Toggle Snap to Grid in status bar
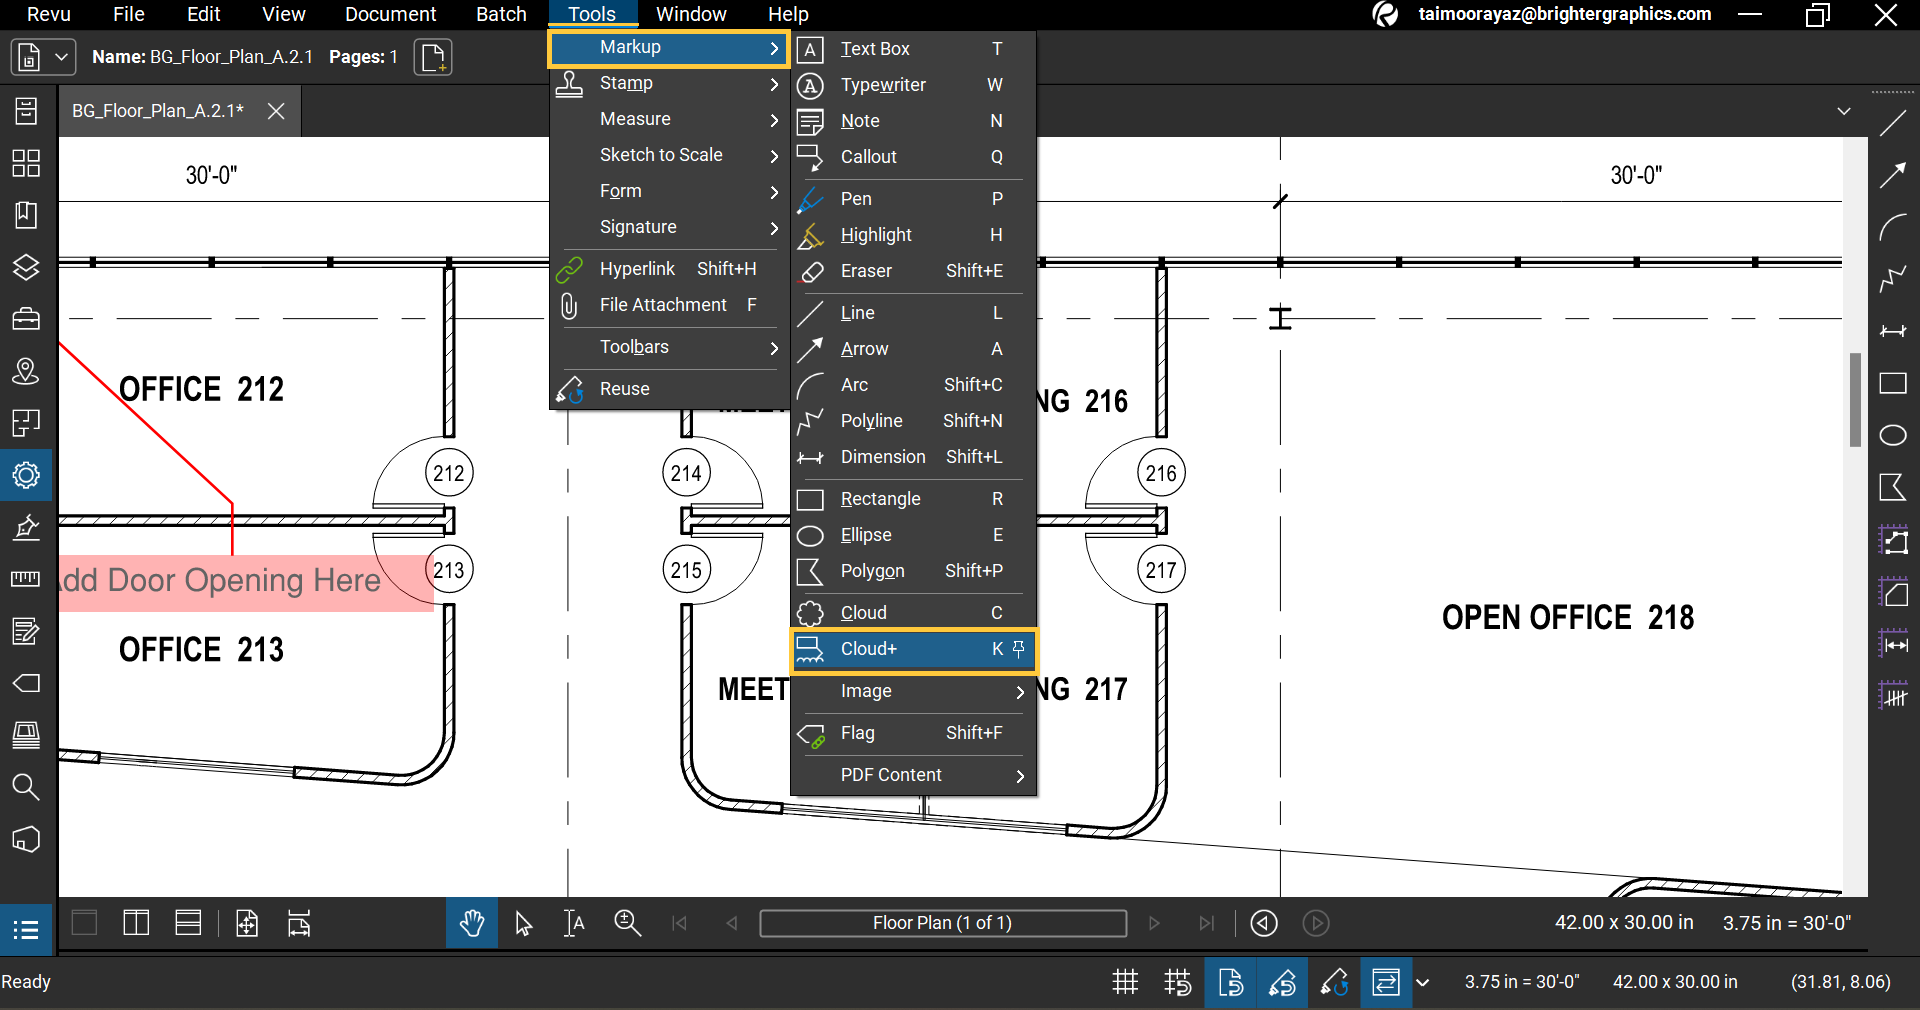1920x1010 pixels. coord(1178,982)
